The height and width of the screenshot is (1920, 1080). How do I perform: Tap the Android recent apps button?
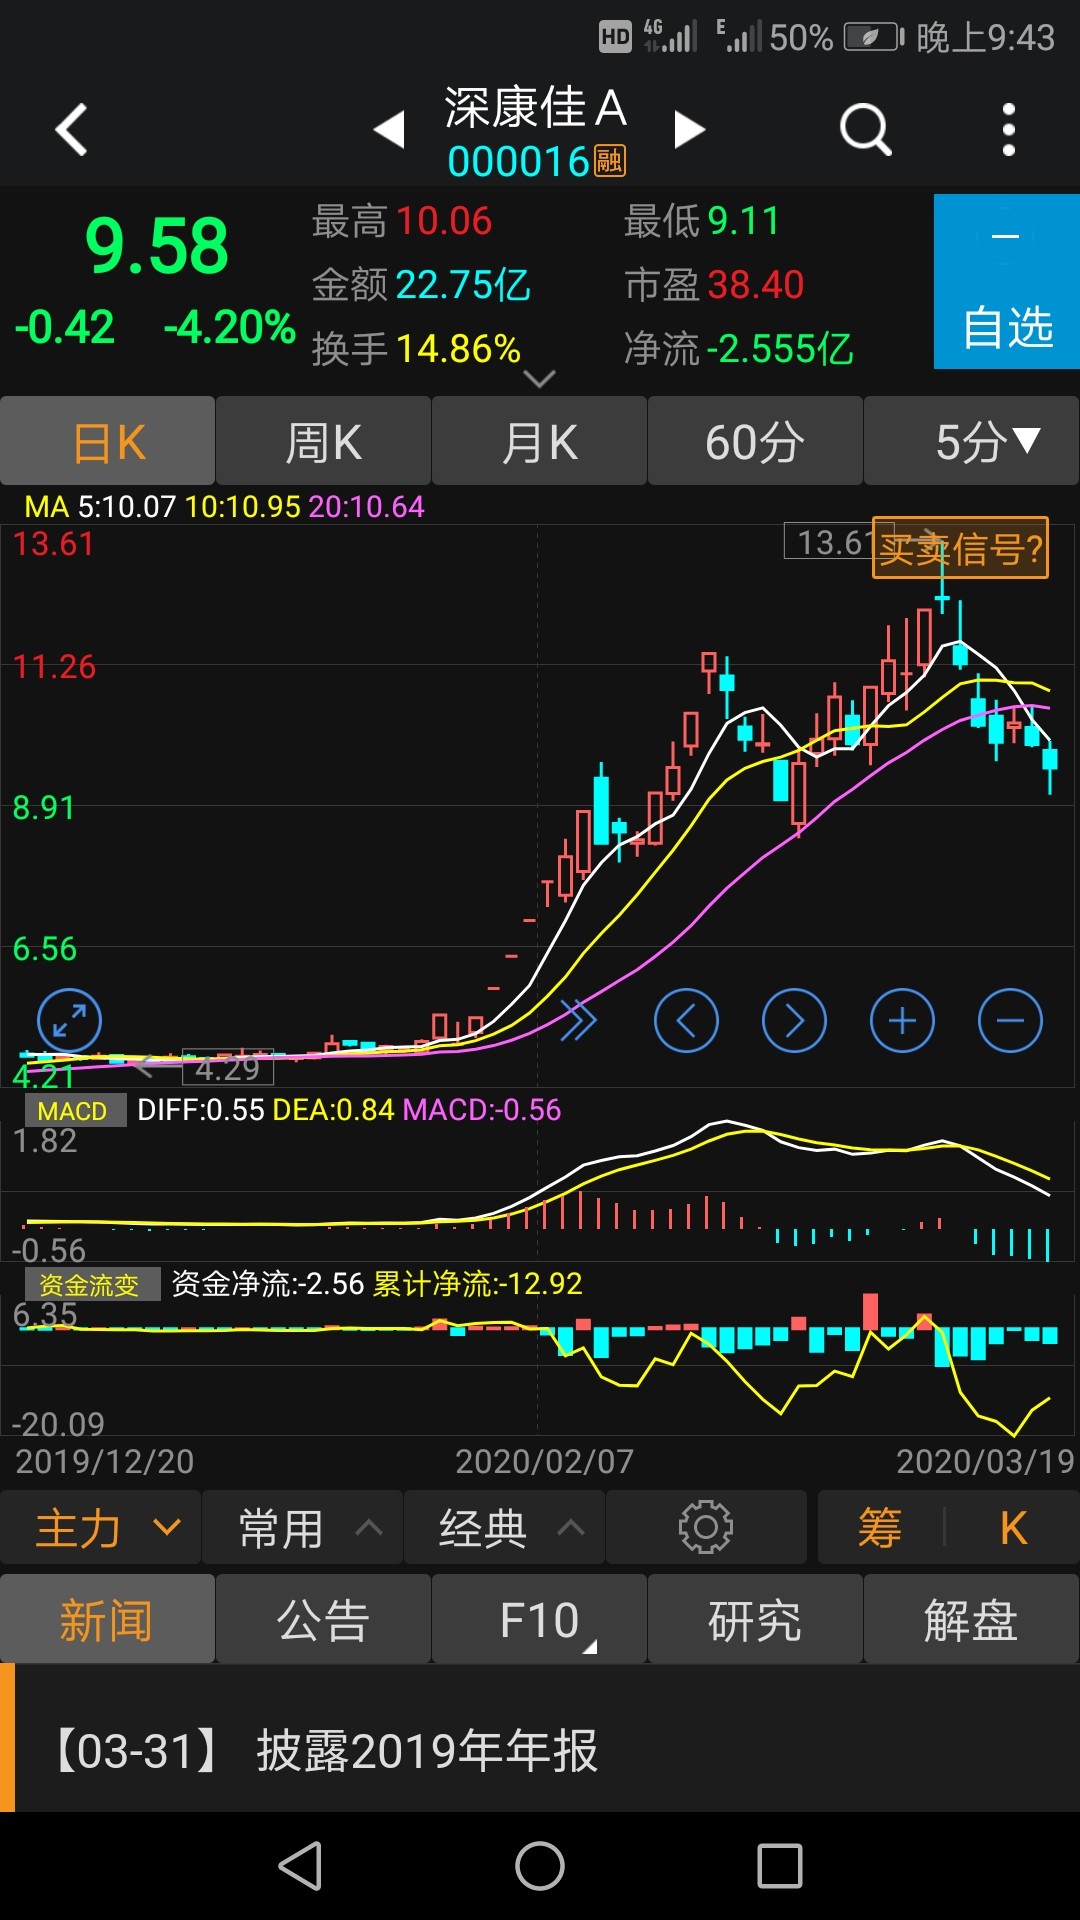tap(780, 1866)
